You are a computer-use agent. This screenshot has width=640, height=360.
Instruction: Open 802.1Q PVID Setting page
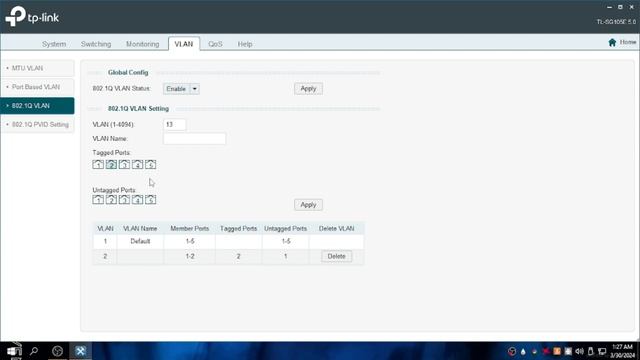coord(37,124)
